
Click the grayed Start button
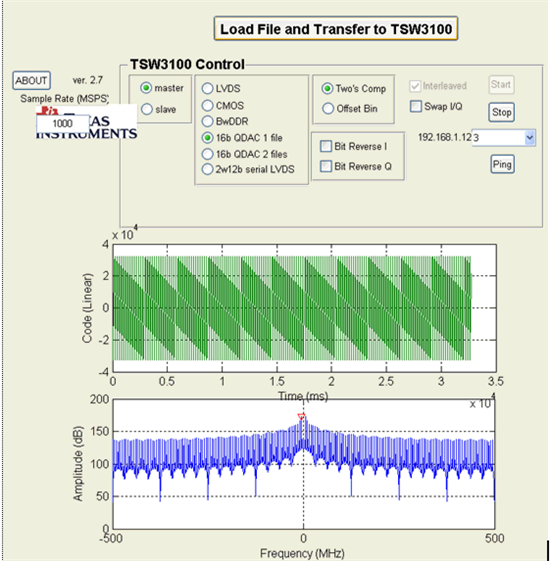(x=501, y=85)
